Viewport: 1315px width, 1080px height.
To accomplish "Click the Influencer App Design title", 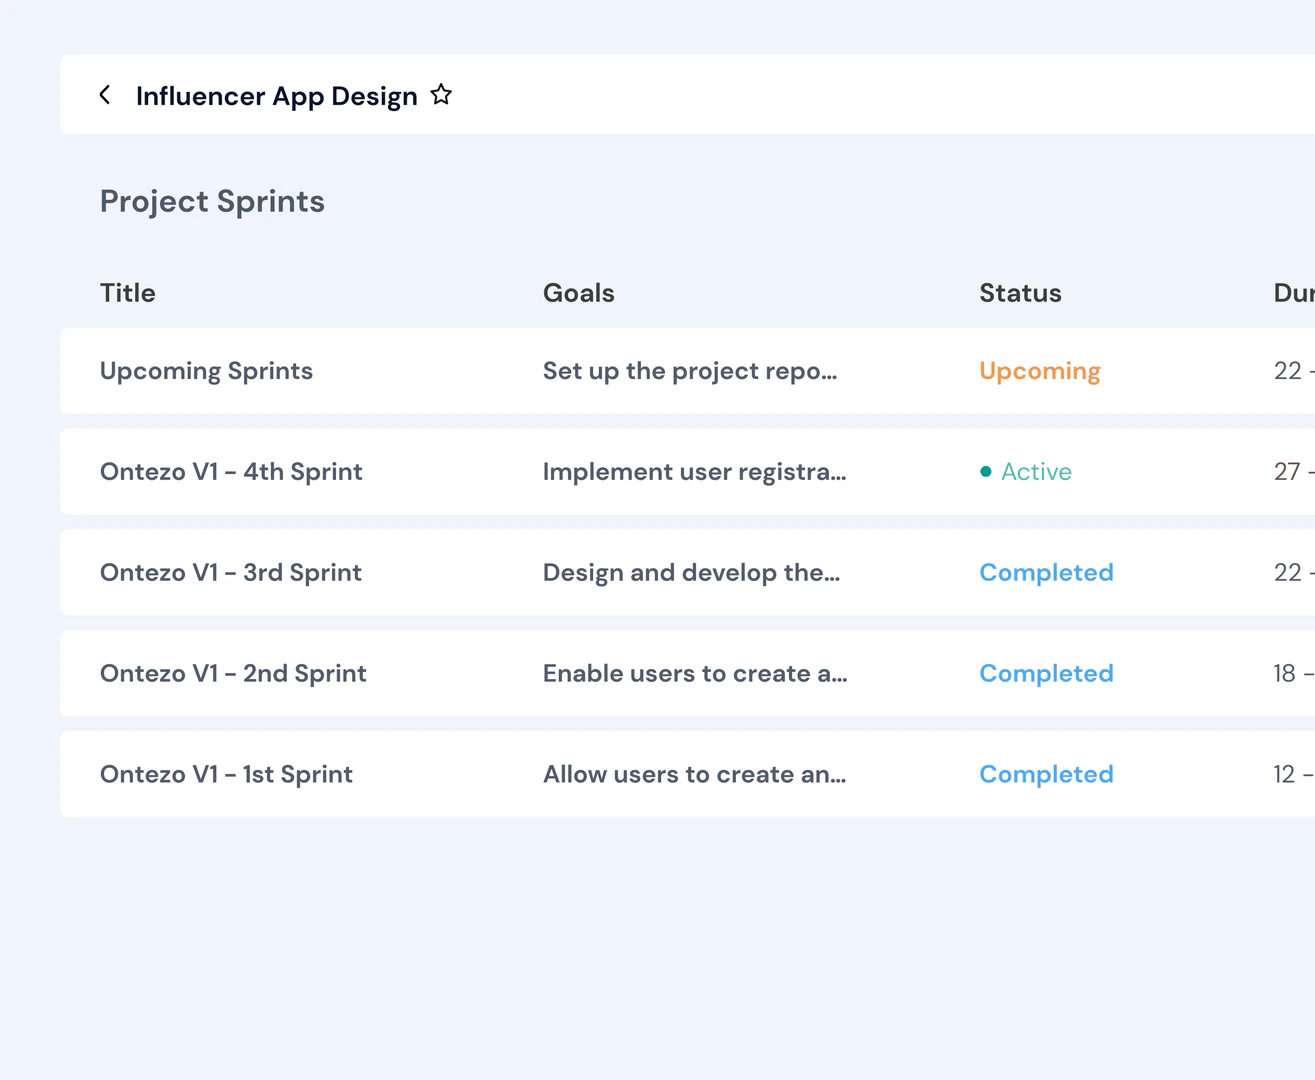I will (277, 95).
